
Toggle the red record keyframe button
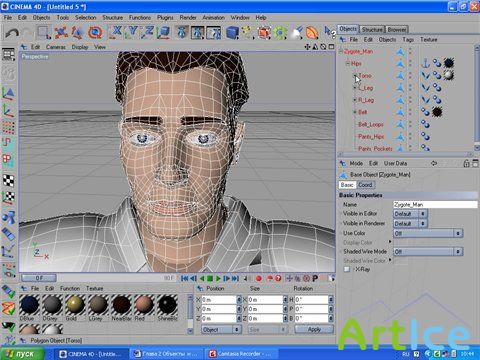point(258,278)
